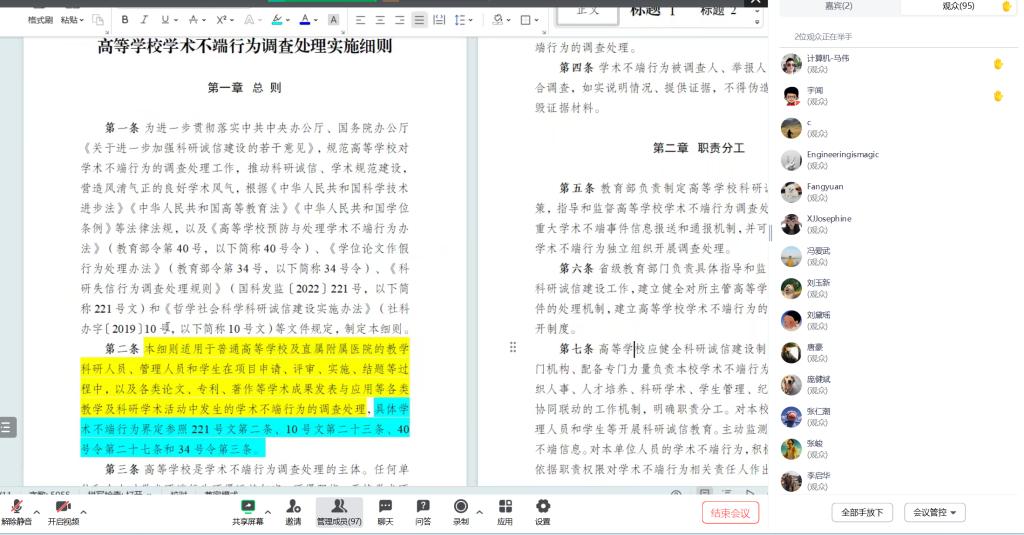1024x535 pixels.
Task: Open the font color dropdown arrow
Action: coord(315,20)
